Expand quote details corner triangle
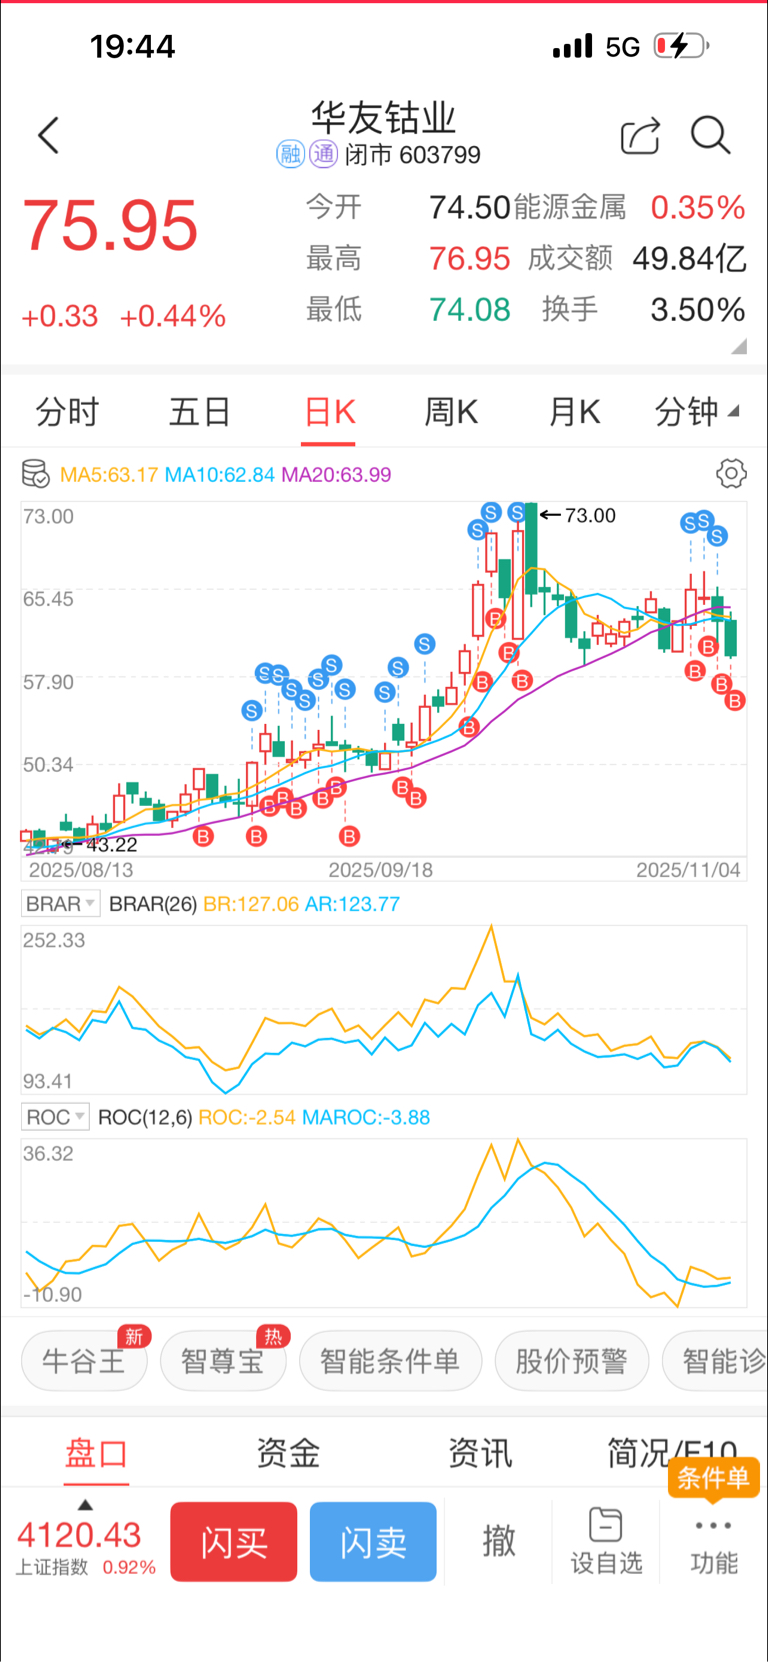 click(739, 346)
